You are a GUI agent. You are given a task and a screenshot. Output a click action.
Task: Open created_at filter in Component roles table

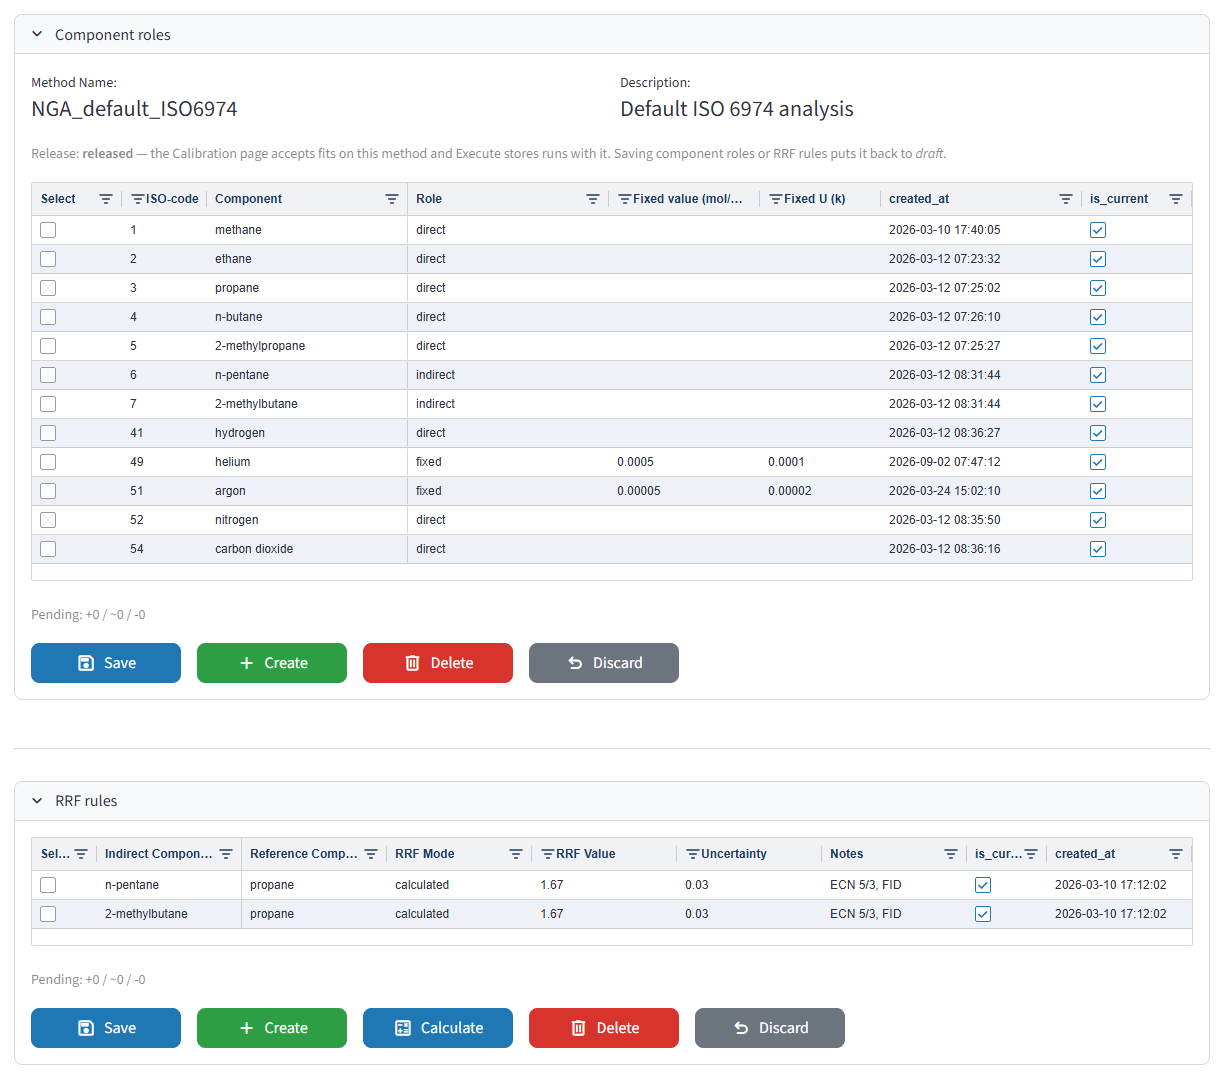tap(1066, 199)
